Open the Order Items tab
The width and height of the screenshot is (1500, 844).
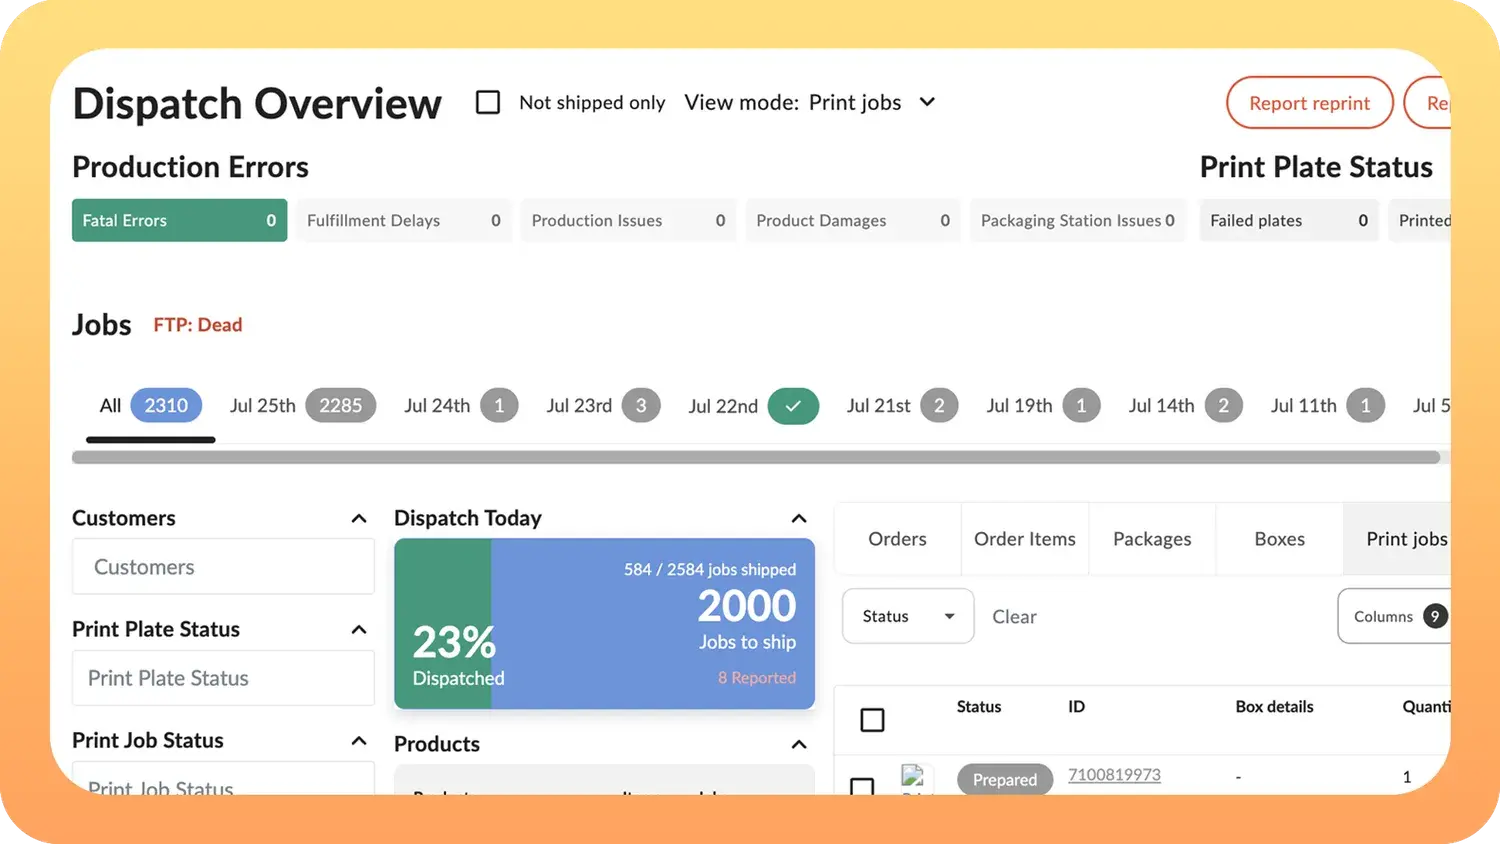pyautogui.click(x=1025, y=539)
